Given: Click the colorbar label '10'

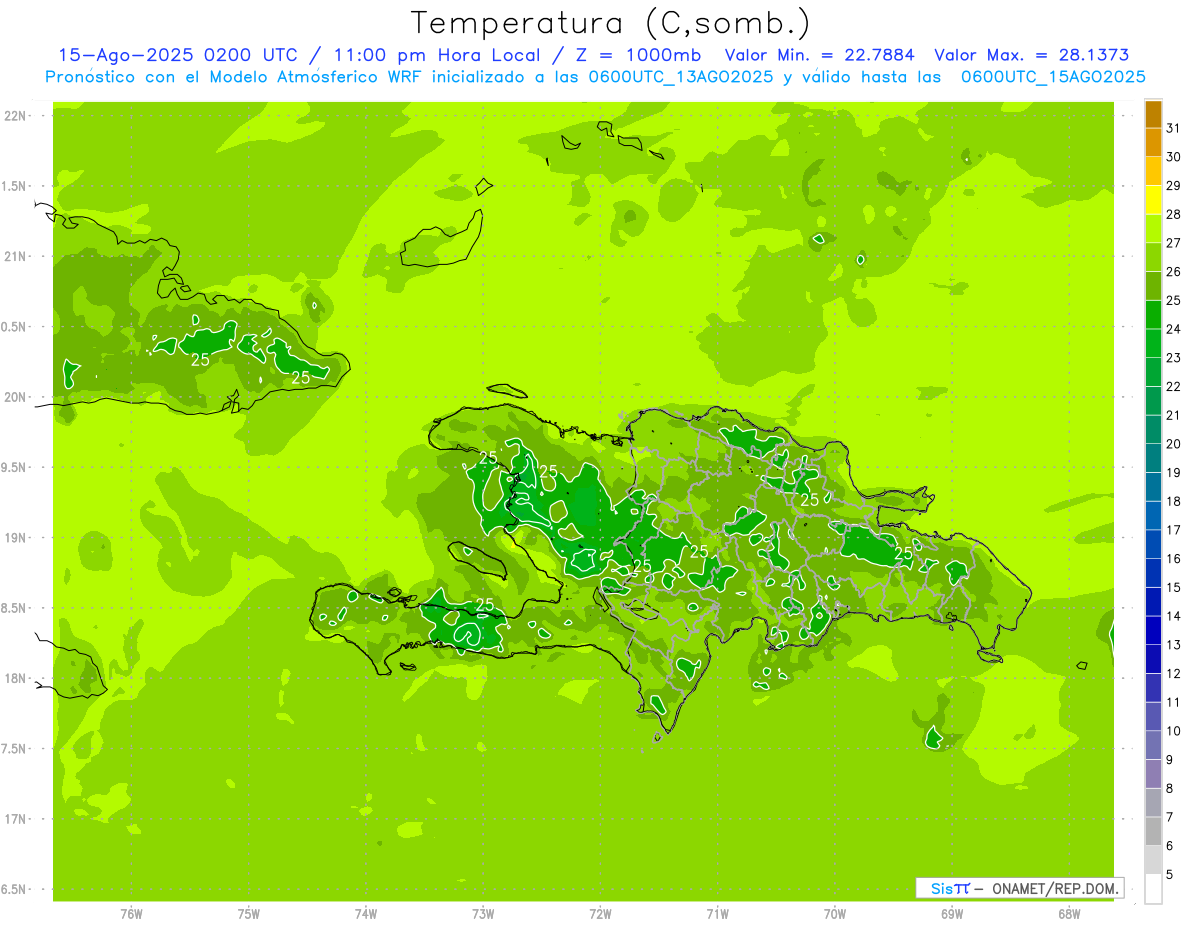Looking at the screenshot, I should (x=1174, y=731).
